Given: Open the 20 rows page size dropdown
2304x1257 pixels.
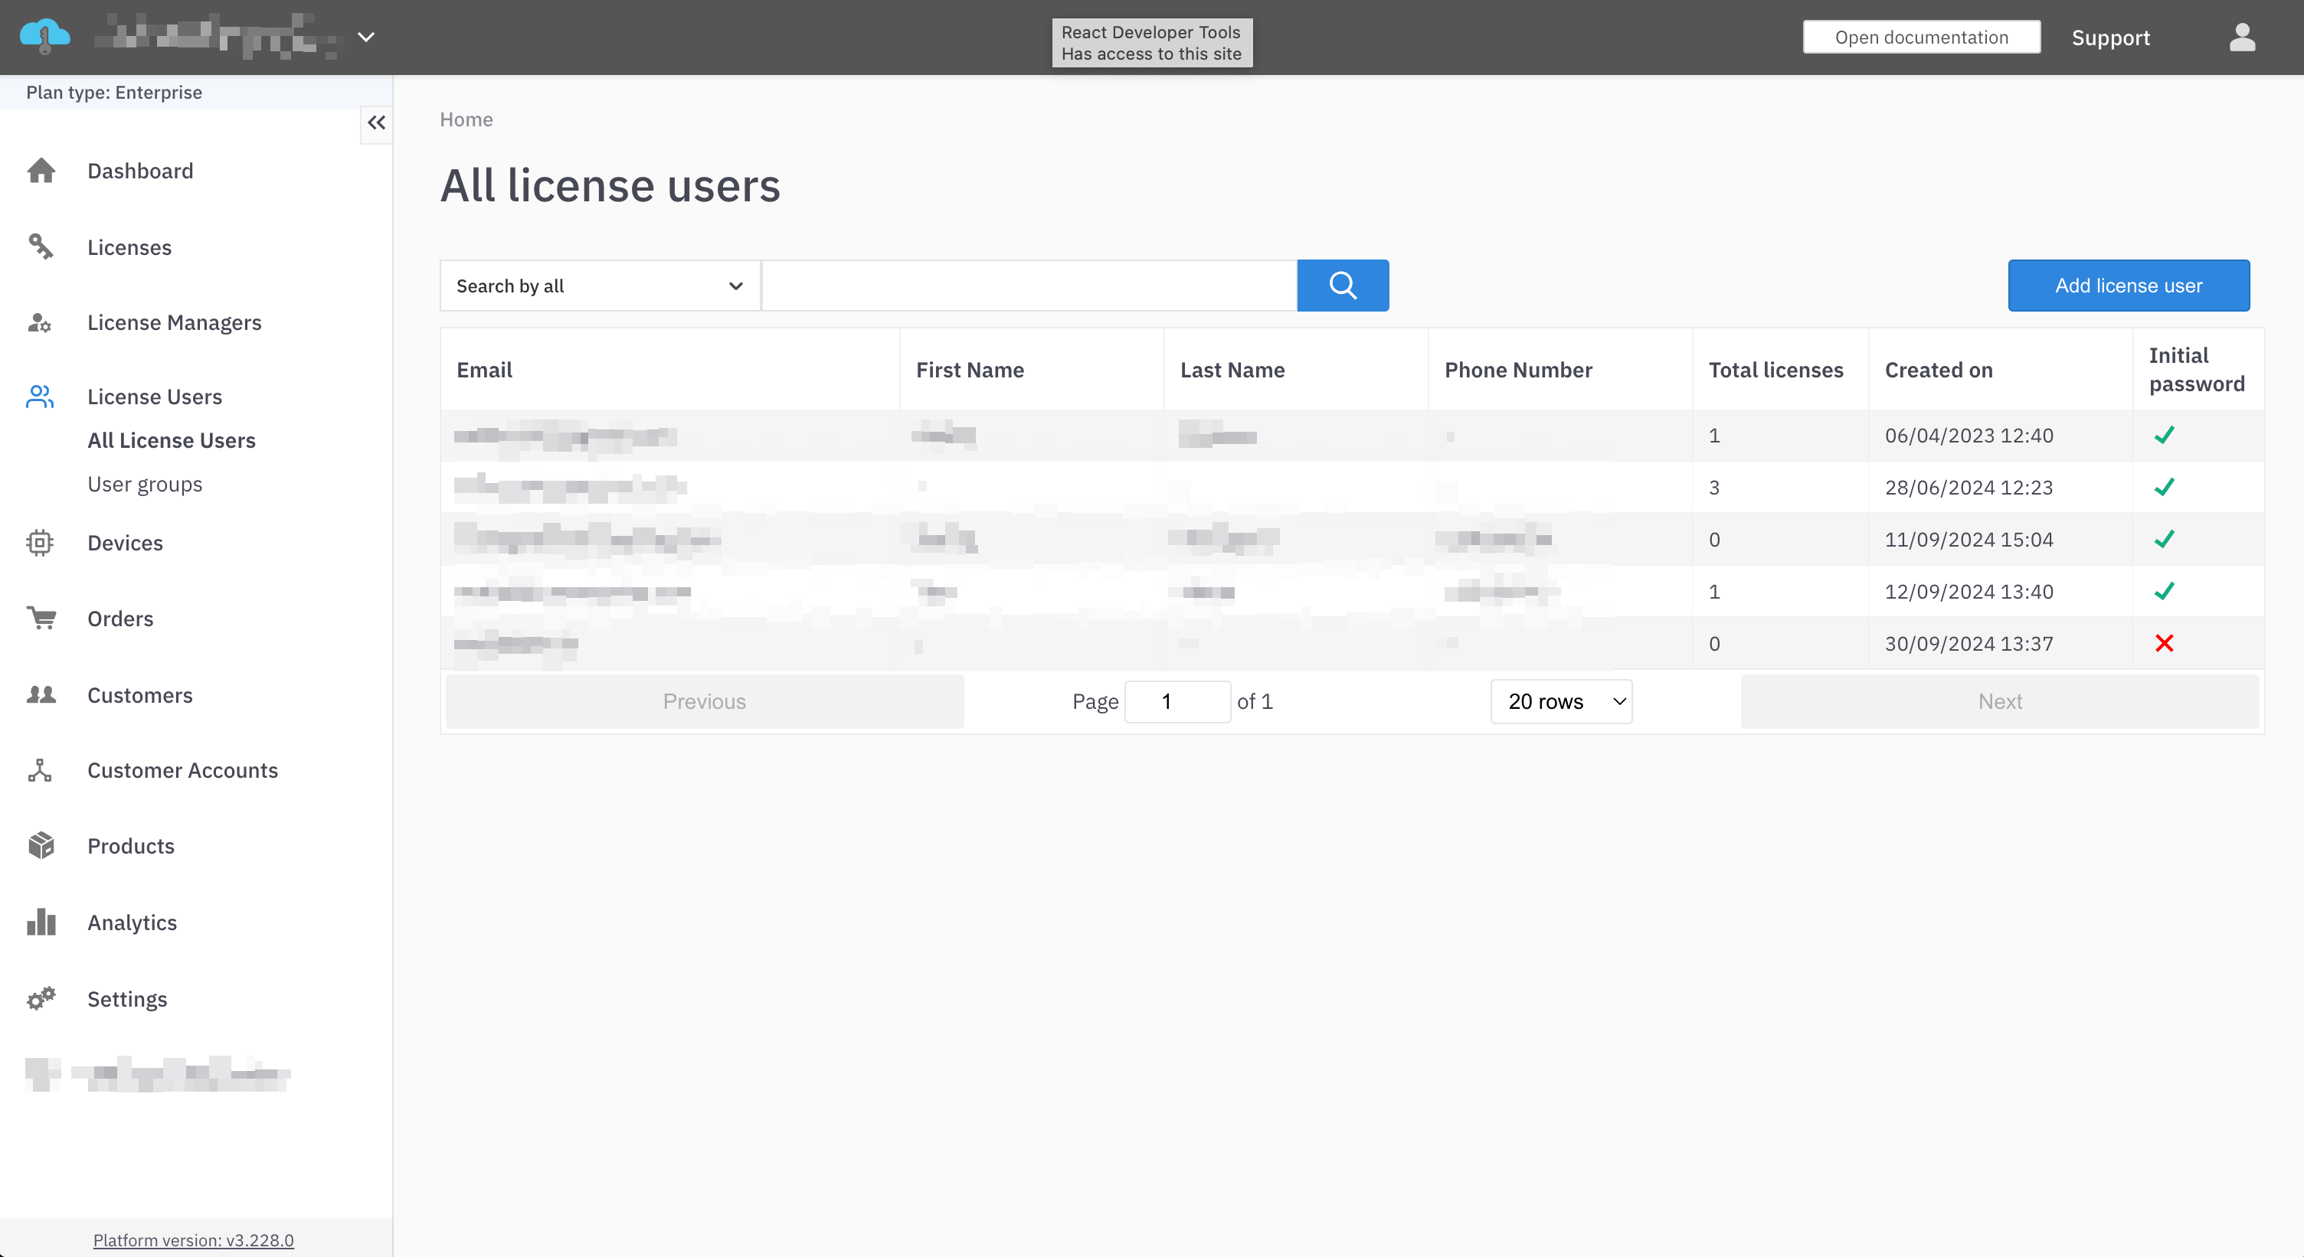Looking at the screenshot, I should (x=1561, y=702).
